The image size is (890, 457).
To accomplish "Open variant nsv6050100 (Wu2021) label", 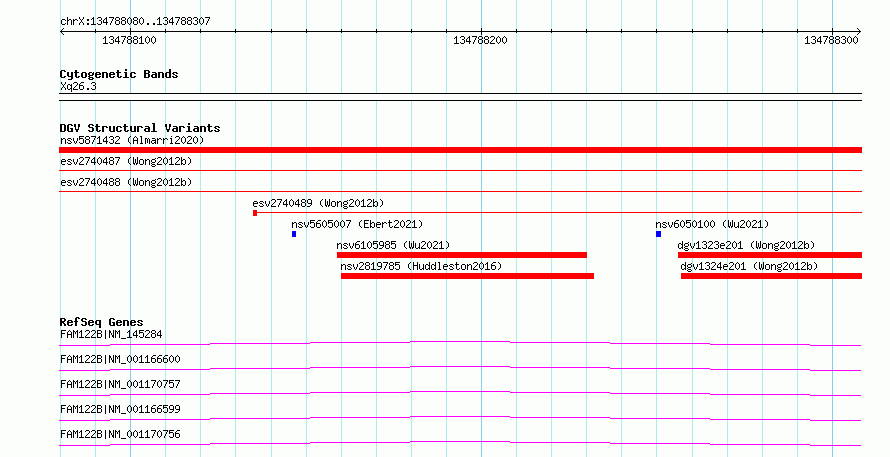I will point(712,224).
